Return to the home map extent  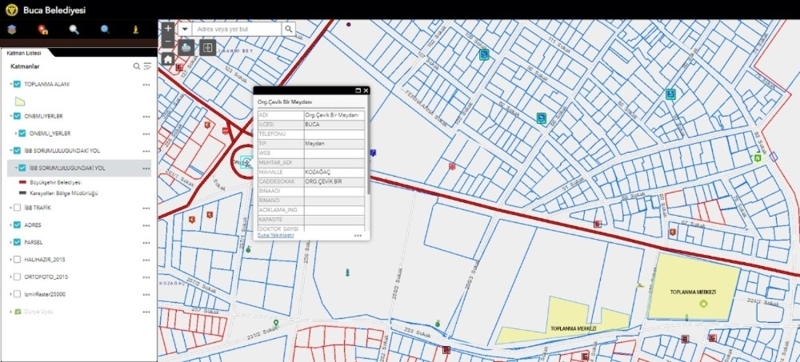coord(168,59)
